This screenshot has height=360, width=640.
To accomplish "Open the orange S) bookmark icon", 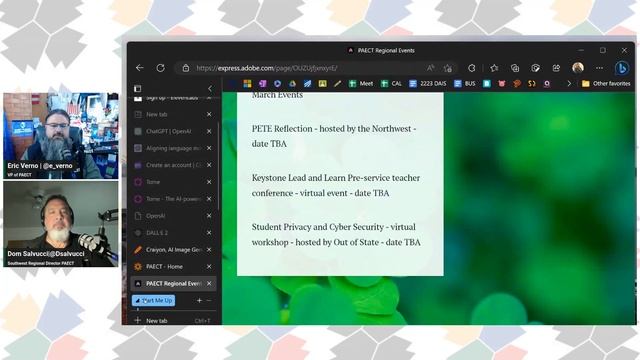I will click(x=531, y=84).
